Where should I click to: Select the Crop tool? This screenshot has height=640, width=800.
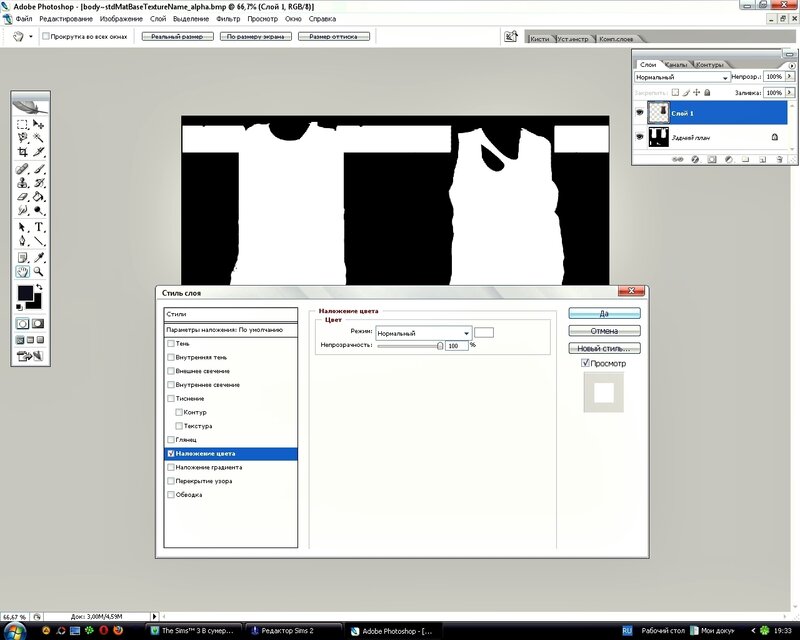coord(22,152)
